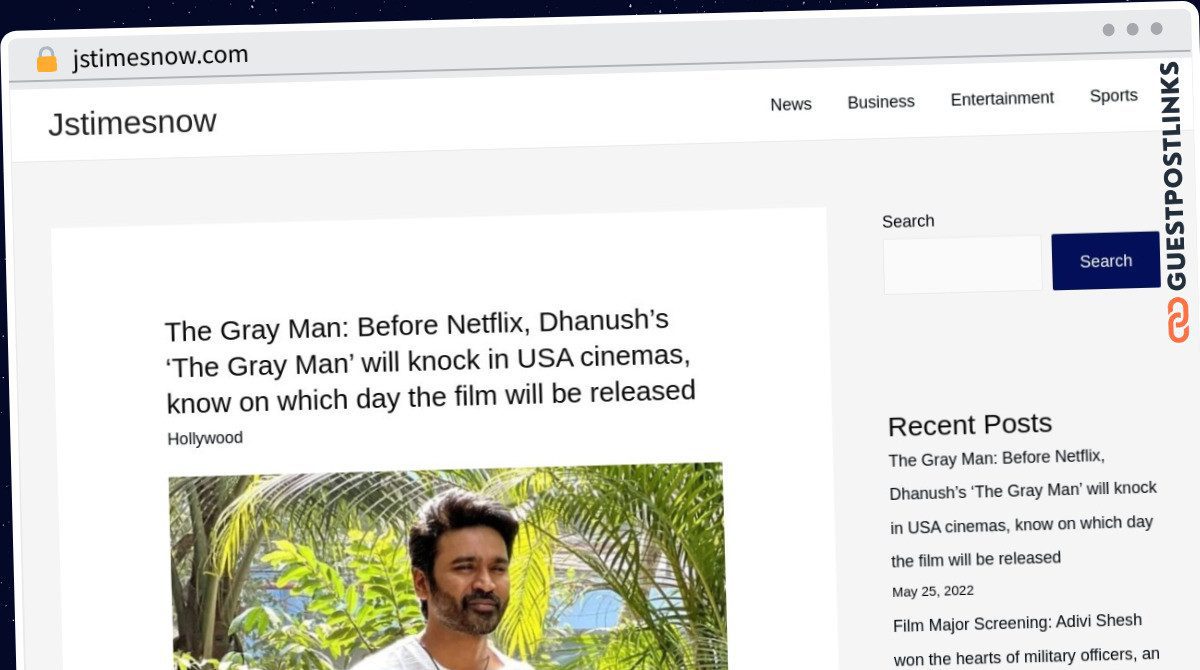Viewport: 1200px width, 670px height.
Task: Click the Dhanush article featured photo
Action: tap(447, 566)
